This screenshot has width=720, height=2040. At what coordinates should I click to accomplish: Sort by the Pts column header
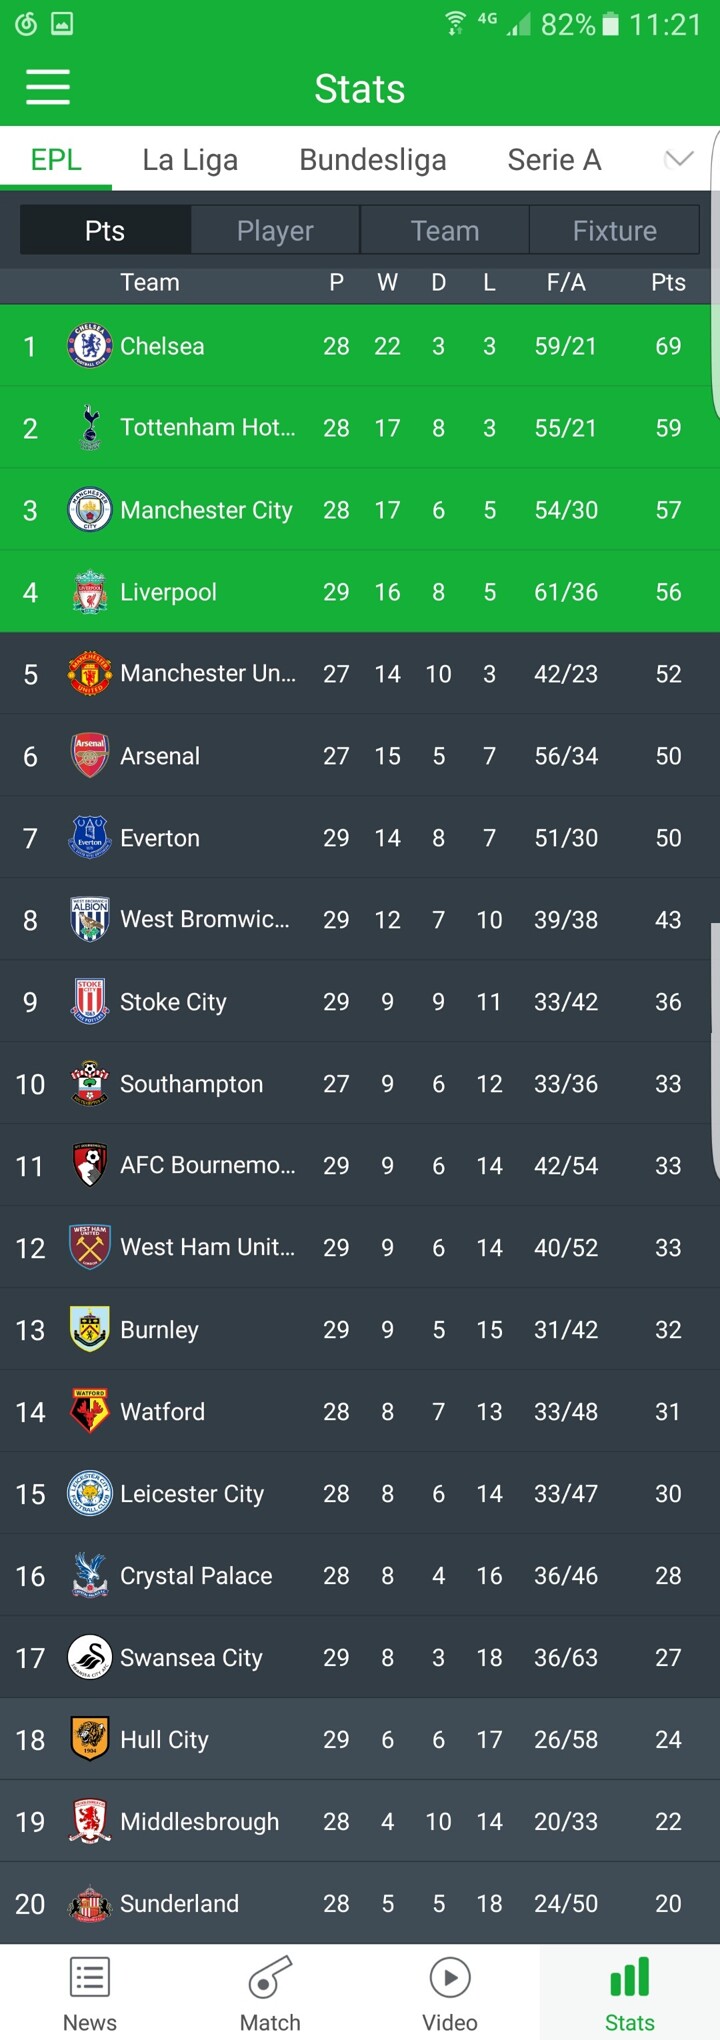click(668, 283)
